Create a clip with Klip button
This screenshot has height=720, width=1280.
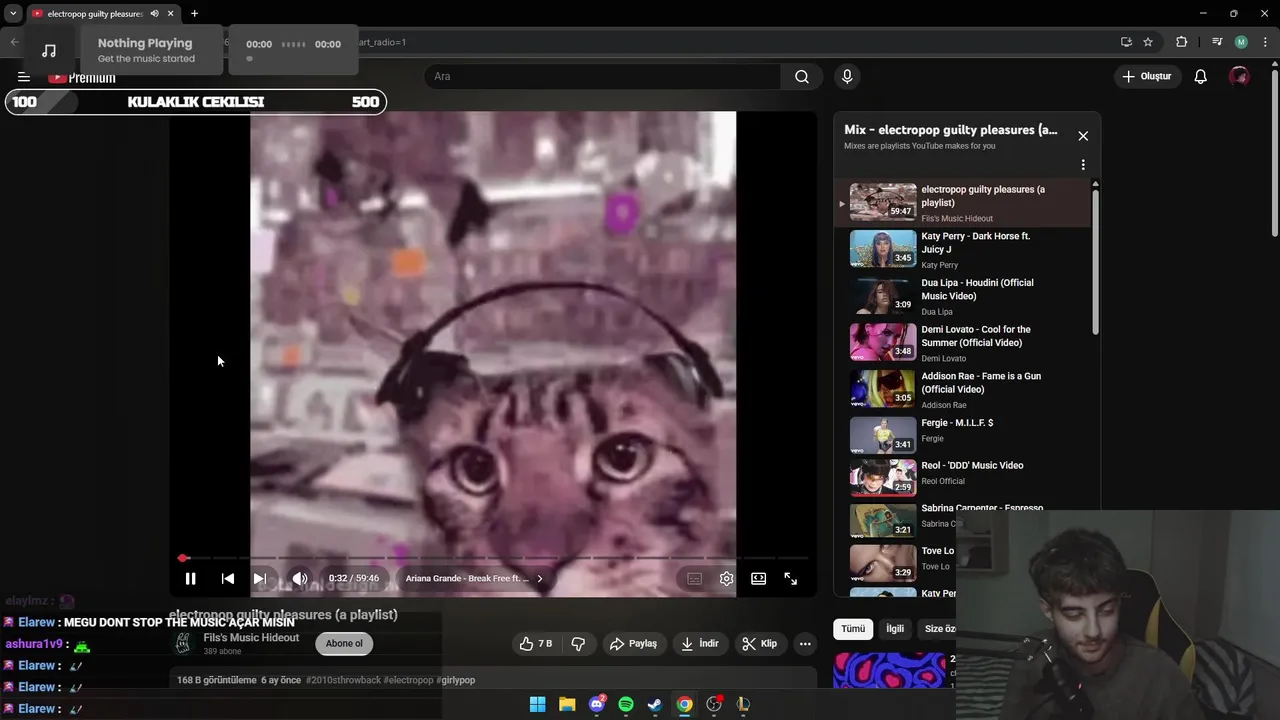point(759,644)
